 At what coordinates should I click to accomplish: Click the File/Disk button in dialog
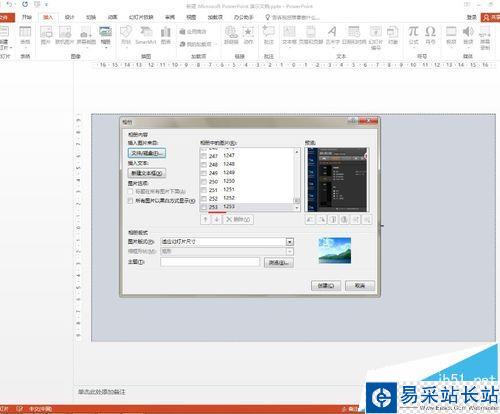(147, 153)
